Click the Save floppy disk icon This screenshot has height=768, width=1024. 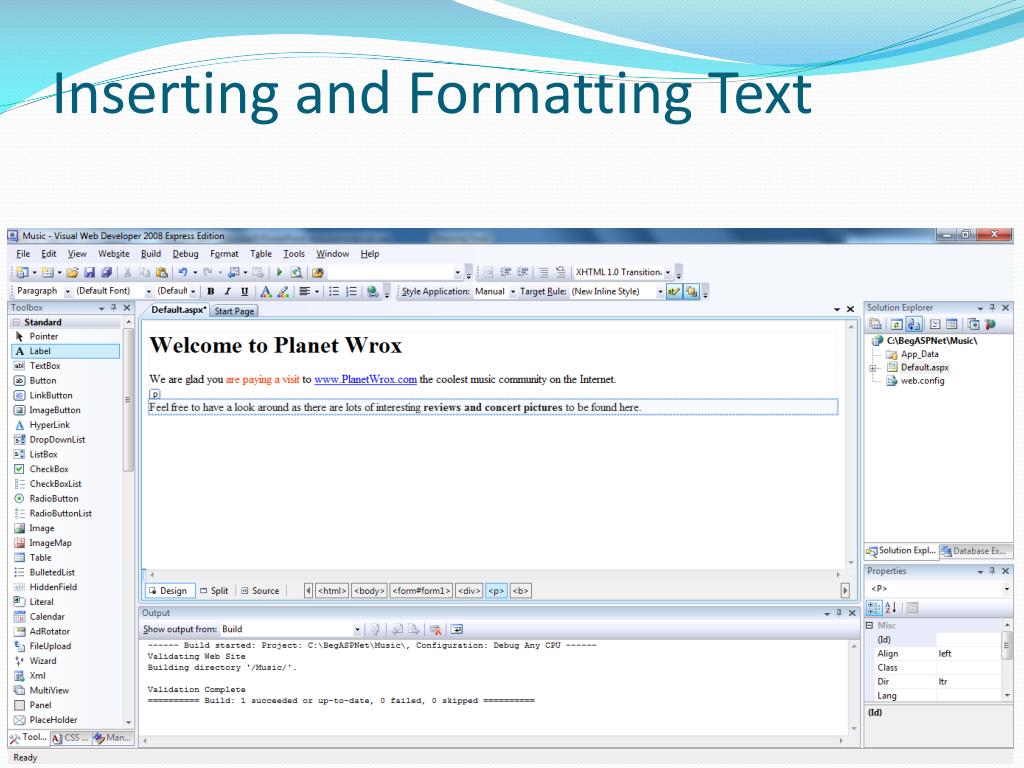click(89, 272)
